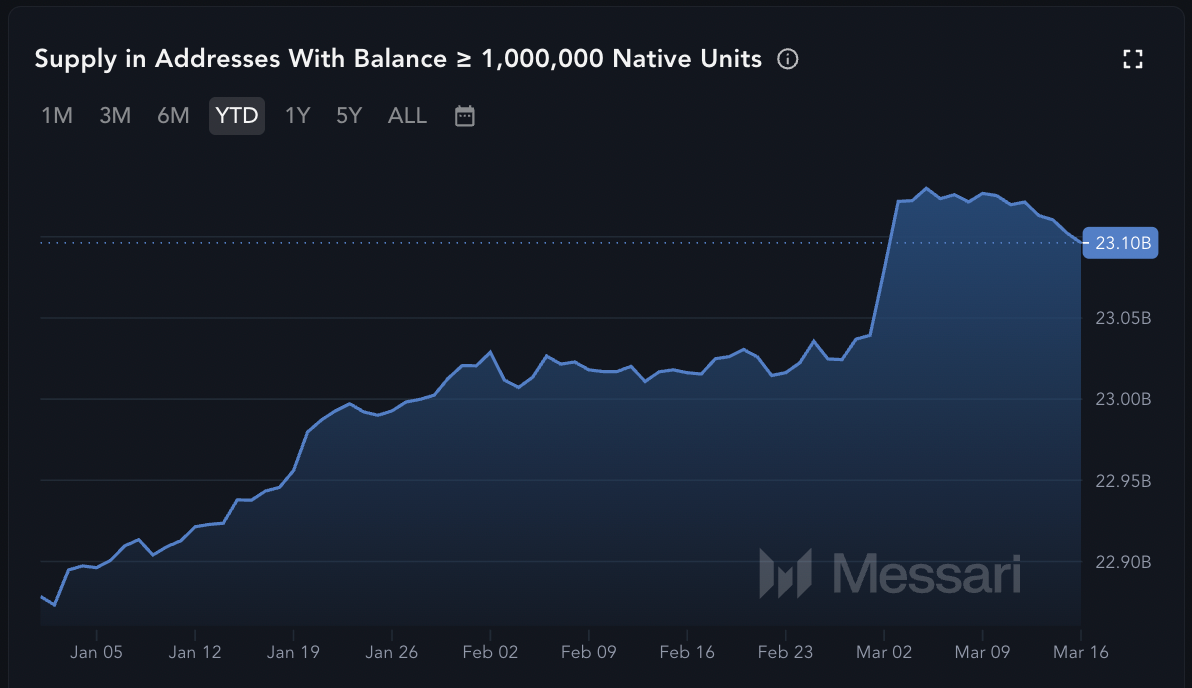The image size is (1192, 688).
Task: Click the chart title about Supply in Addresses
Action: point(398,59)
